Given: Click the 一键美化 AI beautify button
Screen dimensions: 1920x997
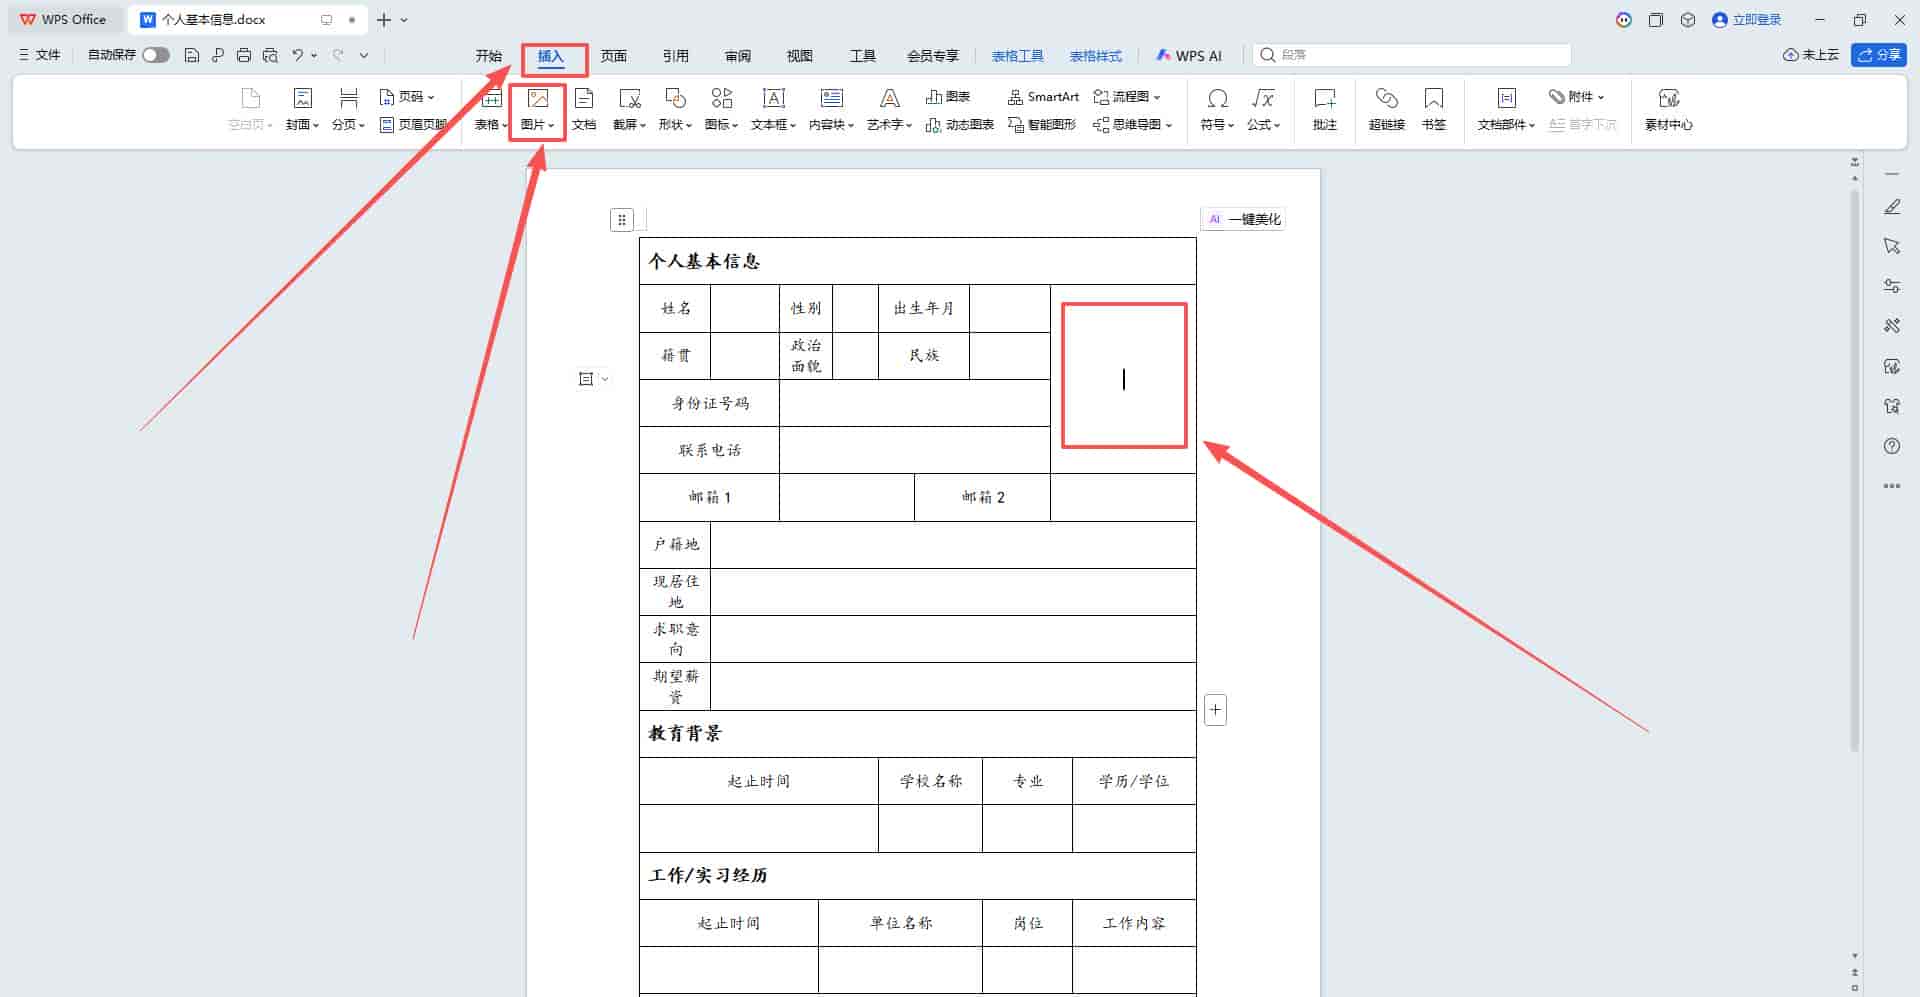Looking at the screenshot, I should 1243,219.
